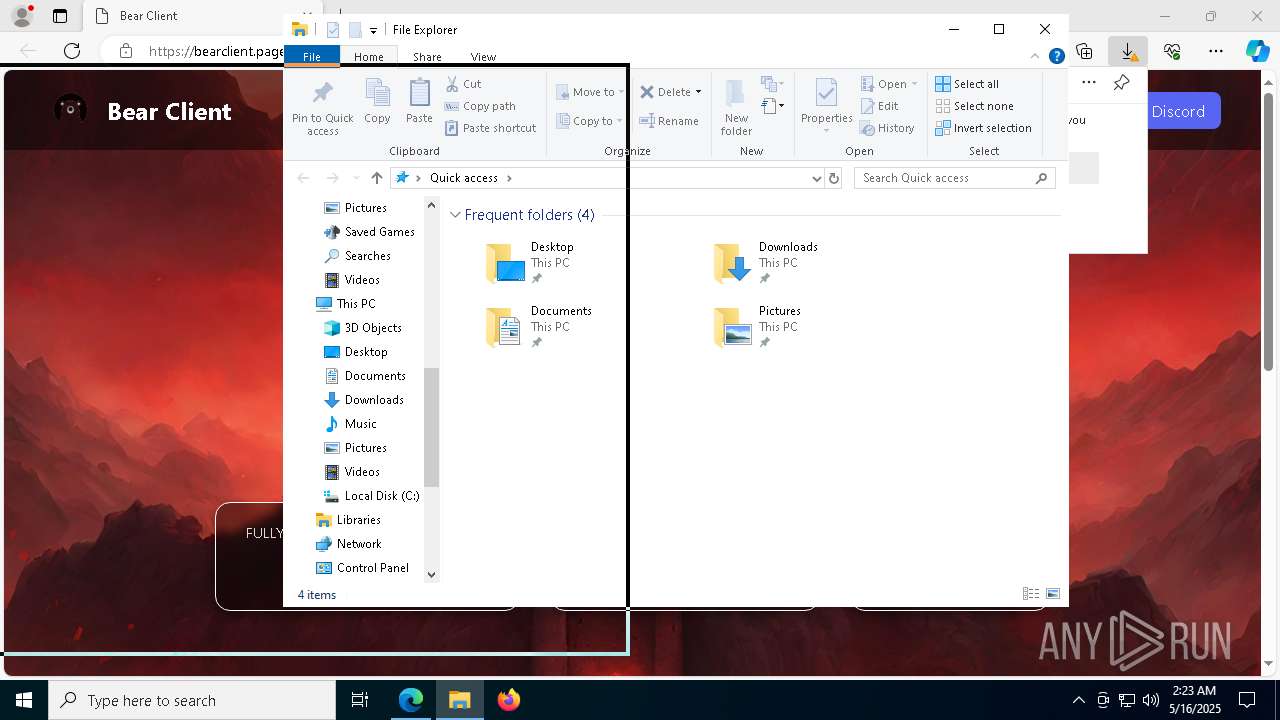Click Quick access in address bar
This screenshot has height=720, width=1280.
pos(464,178)
